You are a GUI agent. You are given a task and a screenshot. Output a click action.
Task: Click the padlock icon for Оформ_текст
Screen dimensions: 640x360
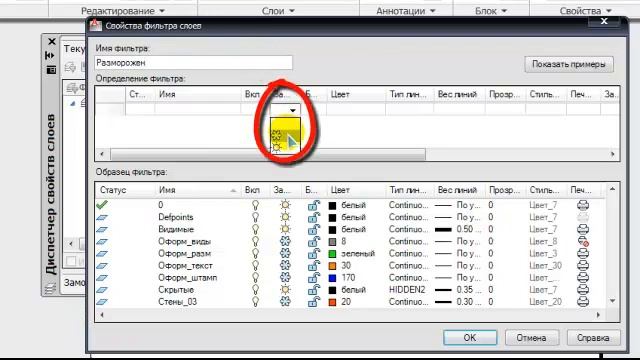pos(313,266)
